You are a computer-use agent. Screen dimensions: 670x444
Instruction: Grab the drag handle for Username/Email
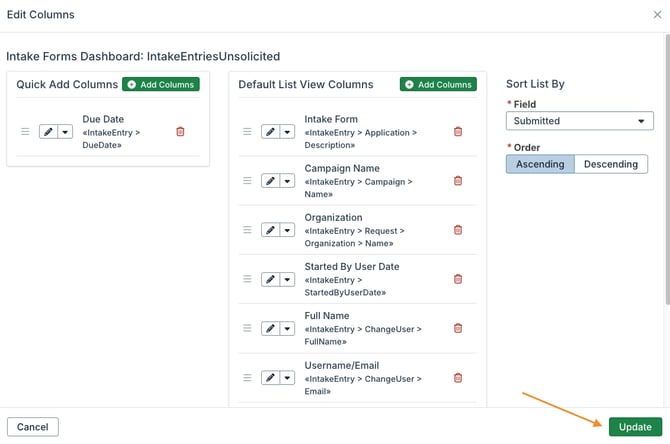click(x=247, y=377)
